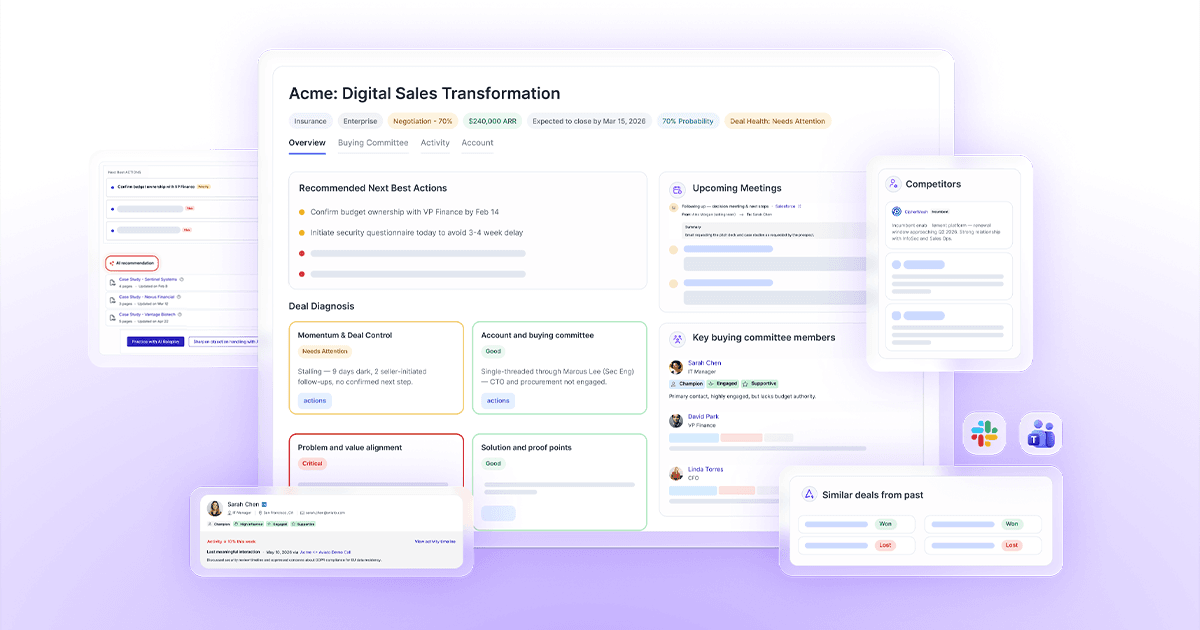
Task: Open Case Study - Sentinel Systems link
Action: coord(148,279)
